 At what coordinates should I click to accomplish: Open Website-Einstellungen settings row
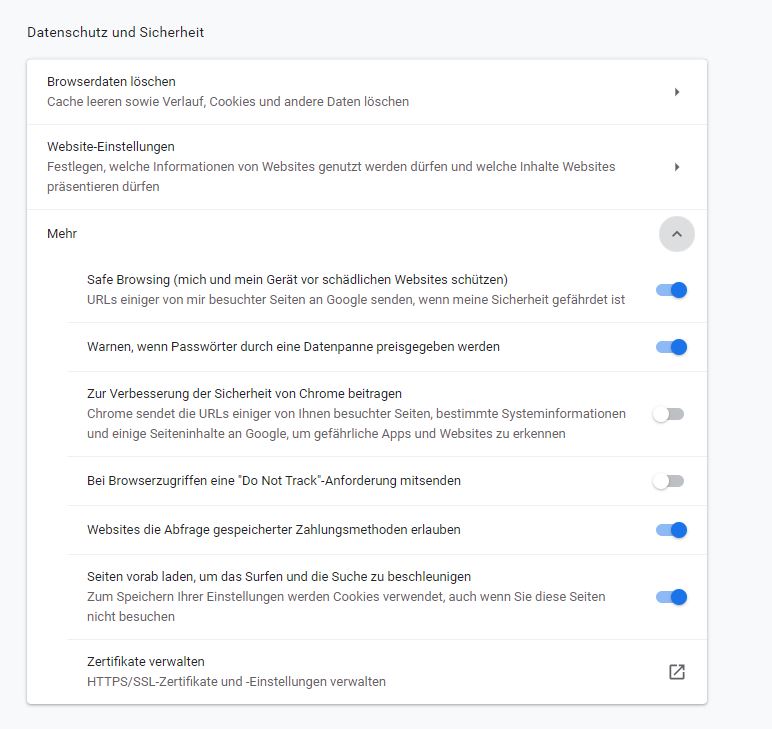(300, 166)
